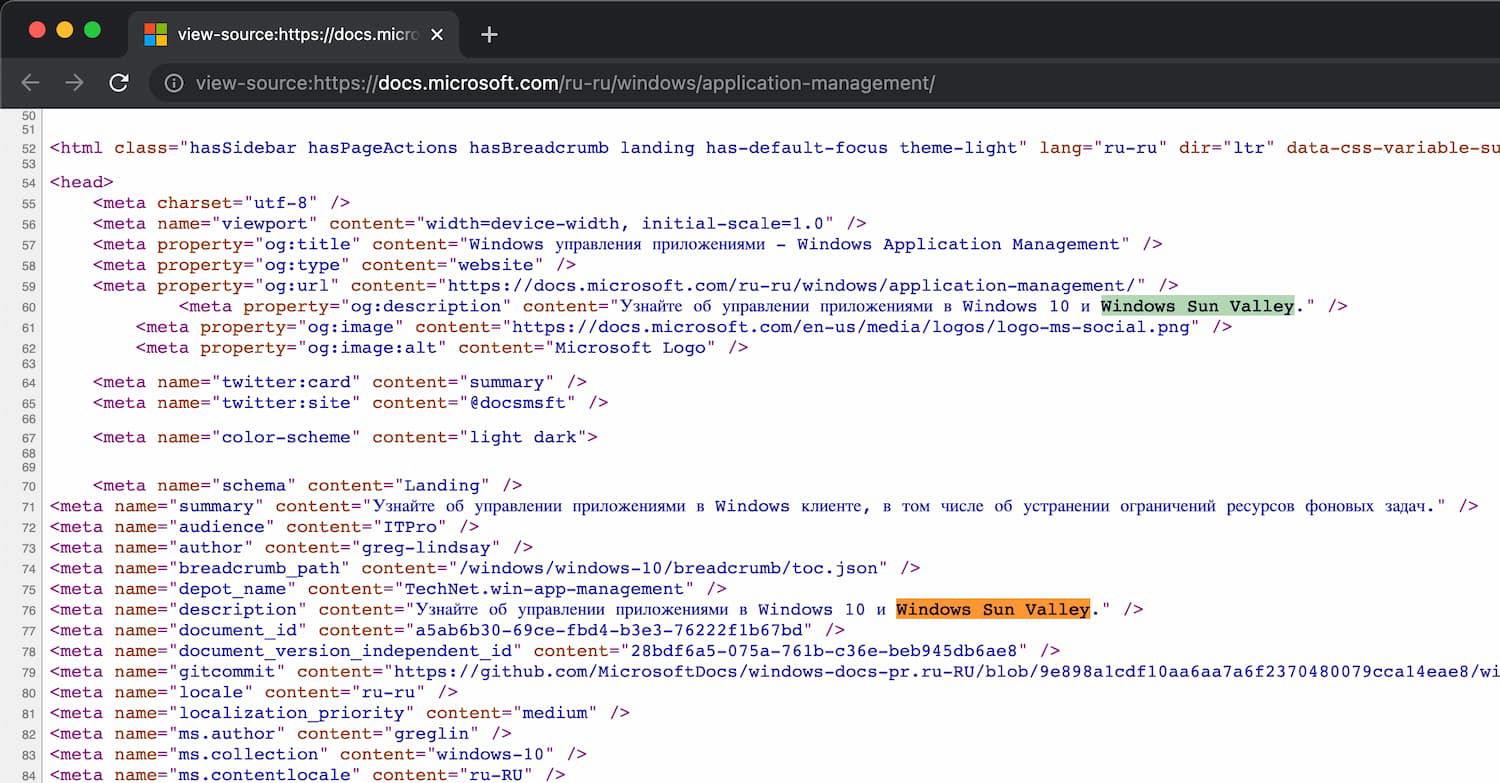This screenshot has width=1500, height=783.
Task: Open site information icon in address bar
Action: pos(173,83)
